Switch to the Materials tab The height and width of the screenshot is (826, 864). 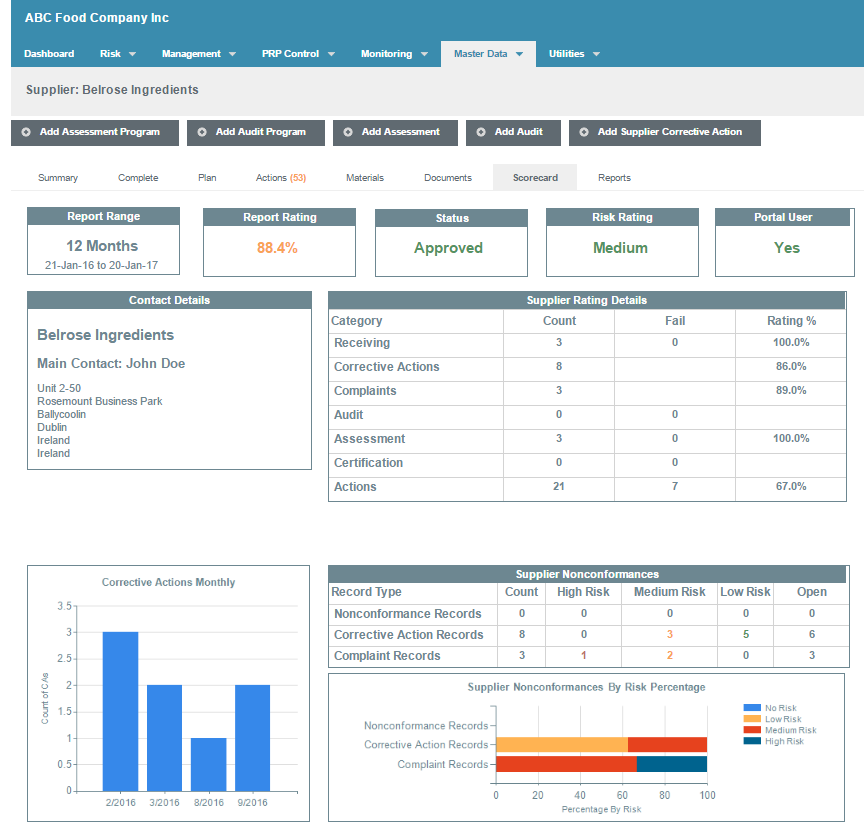coord(365,177)
